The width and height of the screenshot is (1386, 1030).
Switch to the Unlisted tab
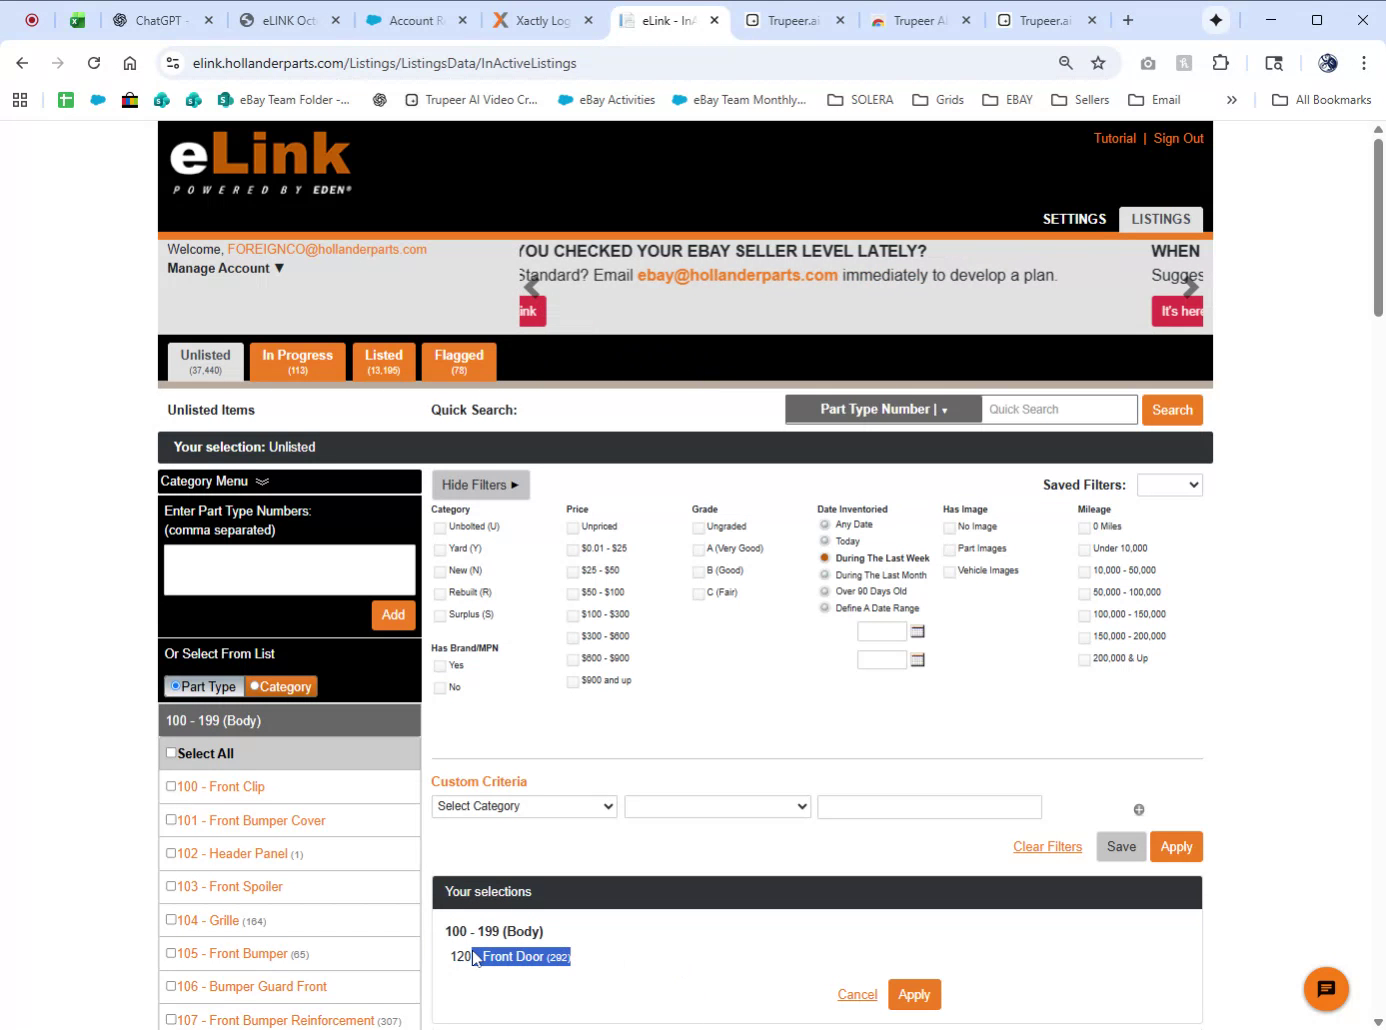pyautogui.click(x=205, y=361)
